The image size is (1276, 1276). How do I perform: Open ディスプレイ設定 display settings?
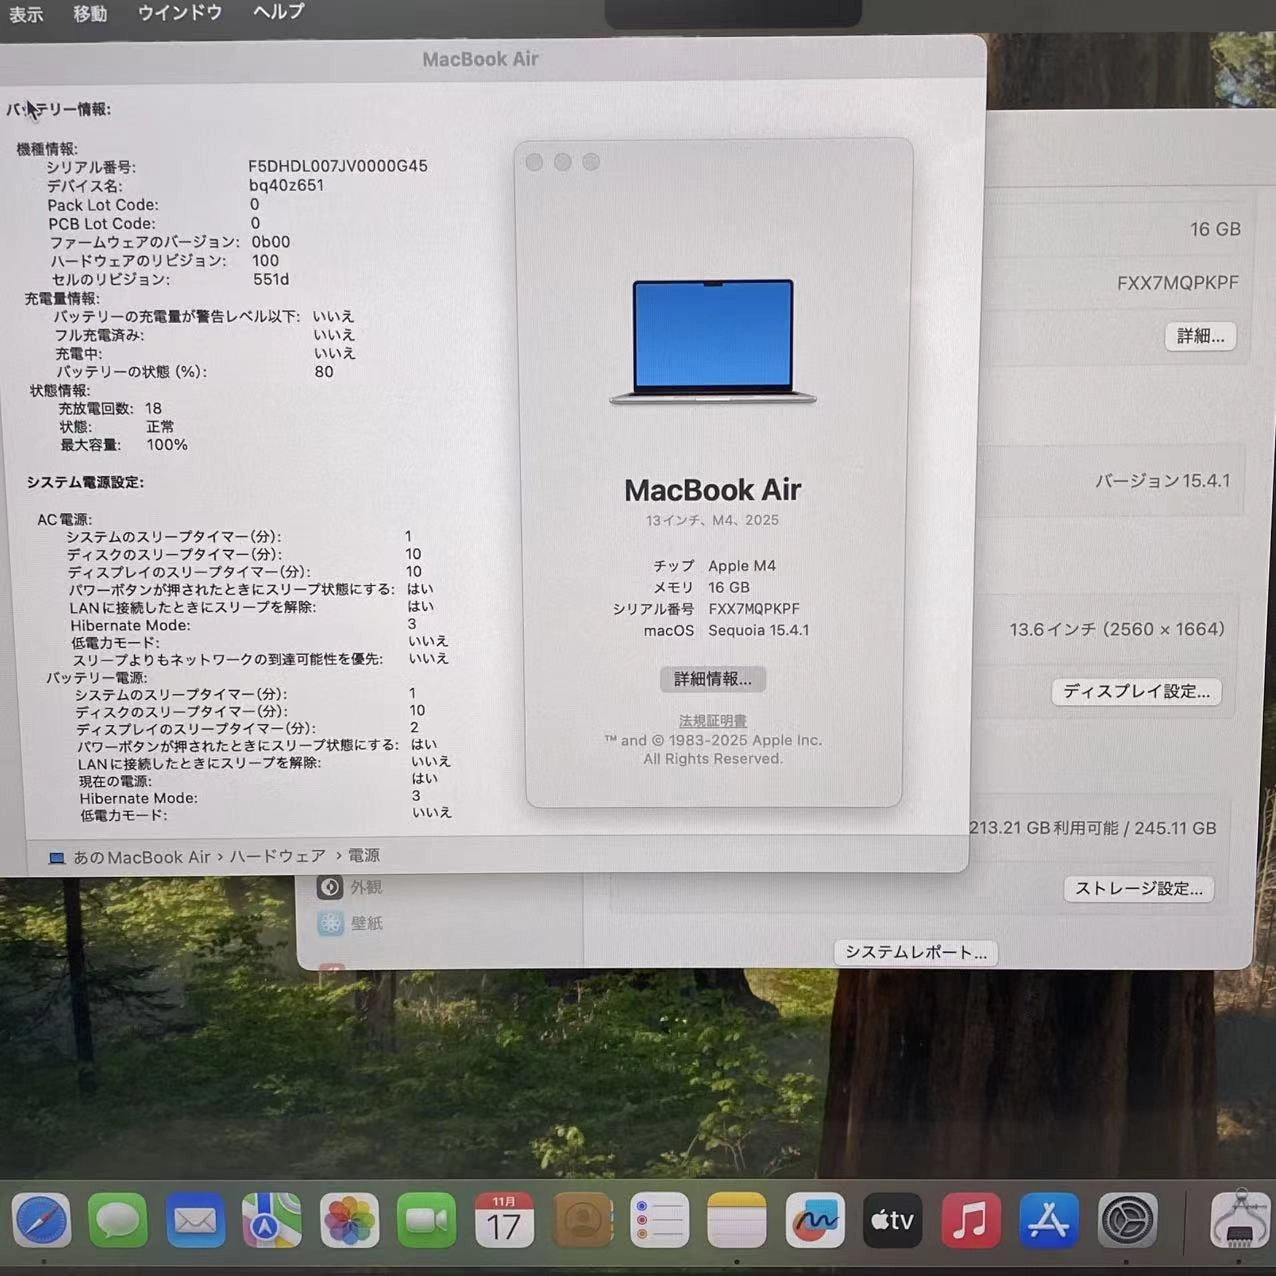(1136, 691)
